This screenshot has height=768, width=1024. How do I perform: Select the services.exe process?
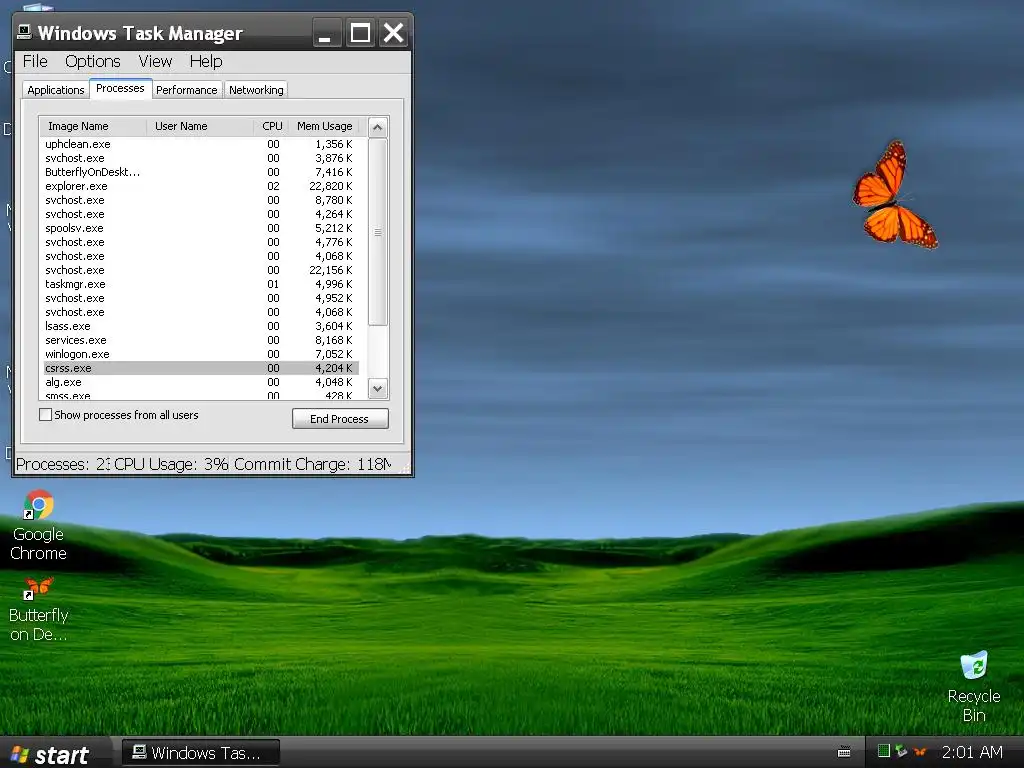(201, 340)
